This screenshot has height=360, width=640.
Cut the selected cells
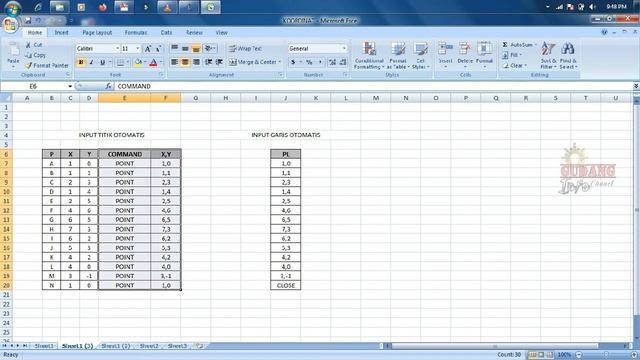click(x=34, y=45)
